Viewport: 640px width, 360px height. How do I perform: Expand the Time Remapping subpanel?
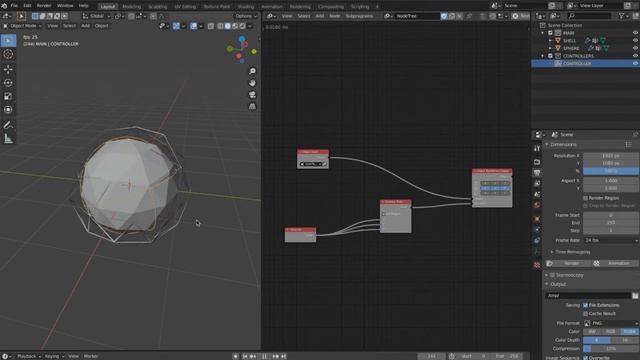(x=552, y=252)
